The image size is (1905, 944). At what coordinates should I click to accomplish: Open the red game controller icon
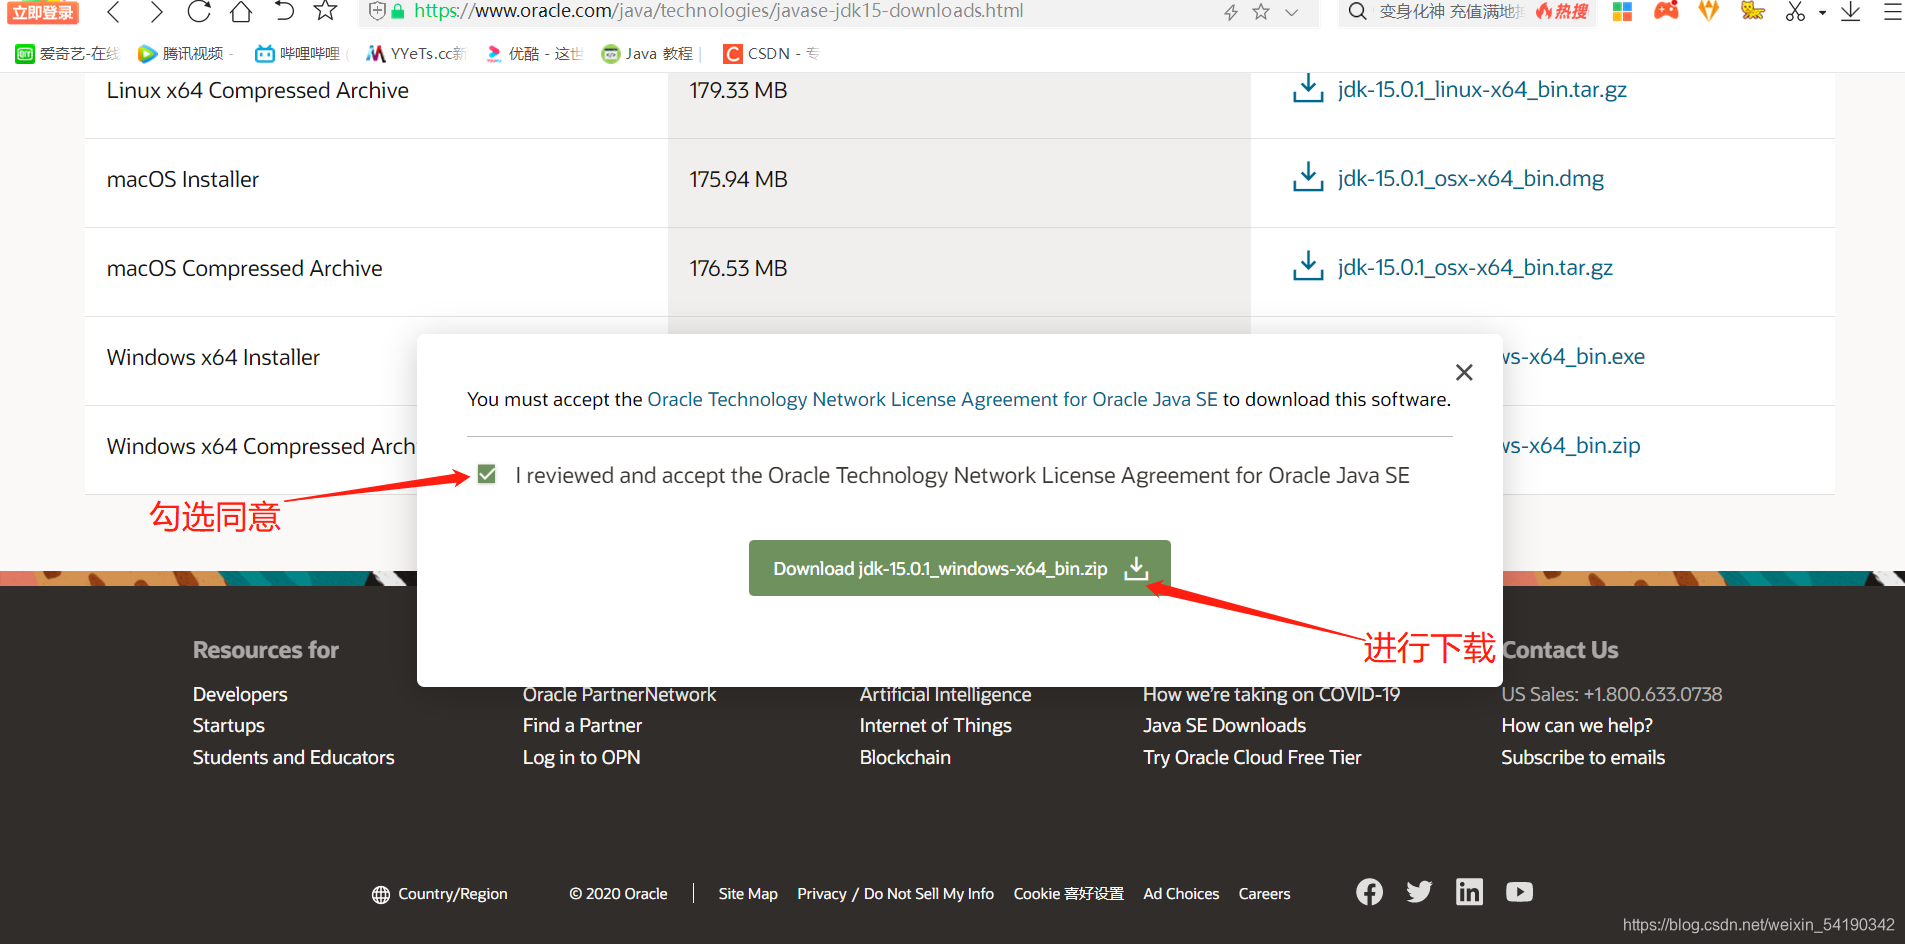pyautogui.click(x=1666, y=11)
